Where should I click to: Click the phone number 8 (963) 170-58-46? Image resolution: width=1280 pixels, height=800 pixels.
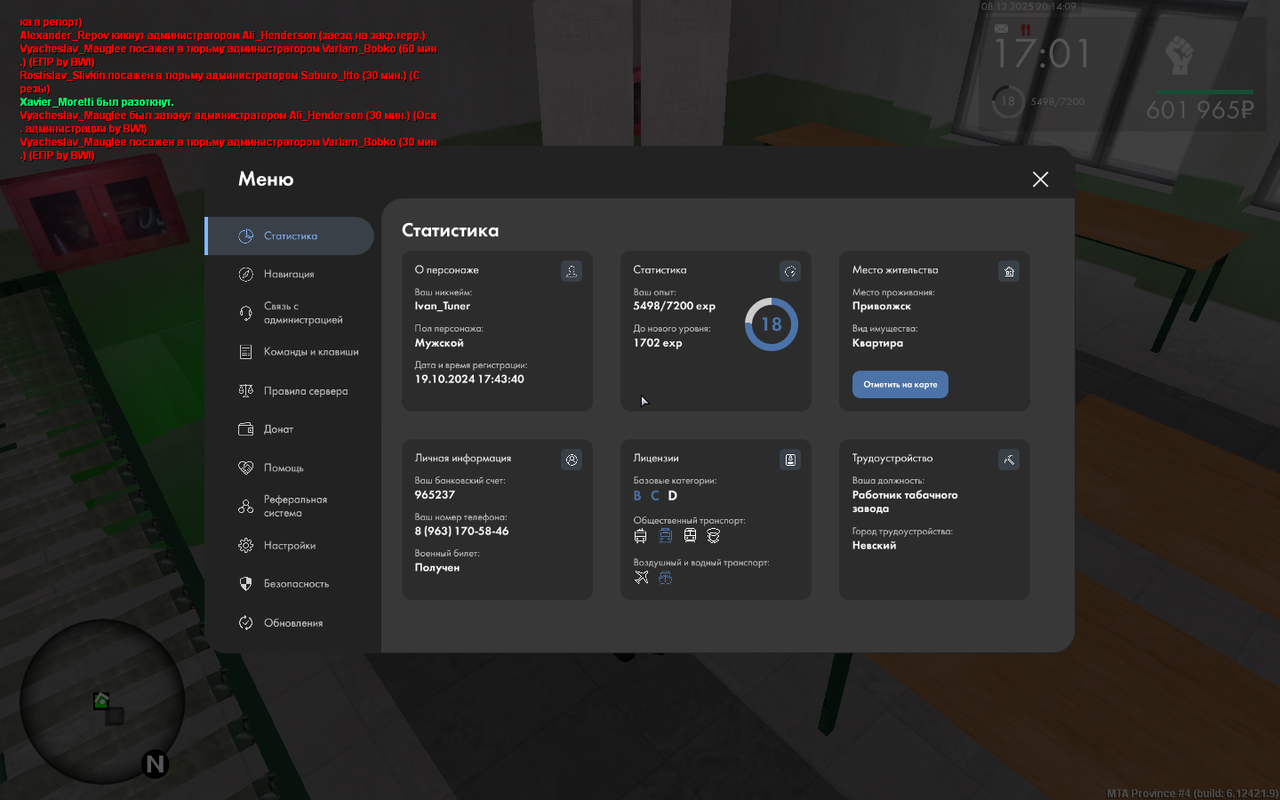point(462,531)
